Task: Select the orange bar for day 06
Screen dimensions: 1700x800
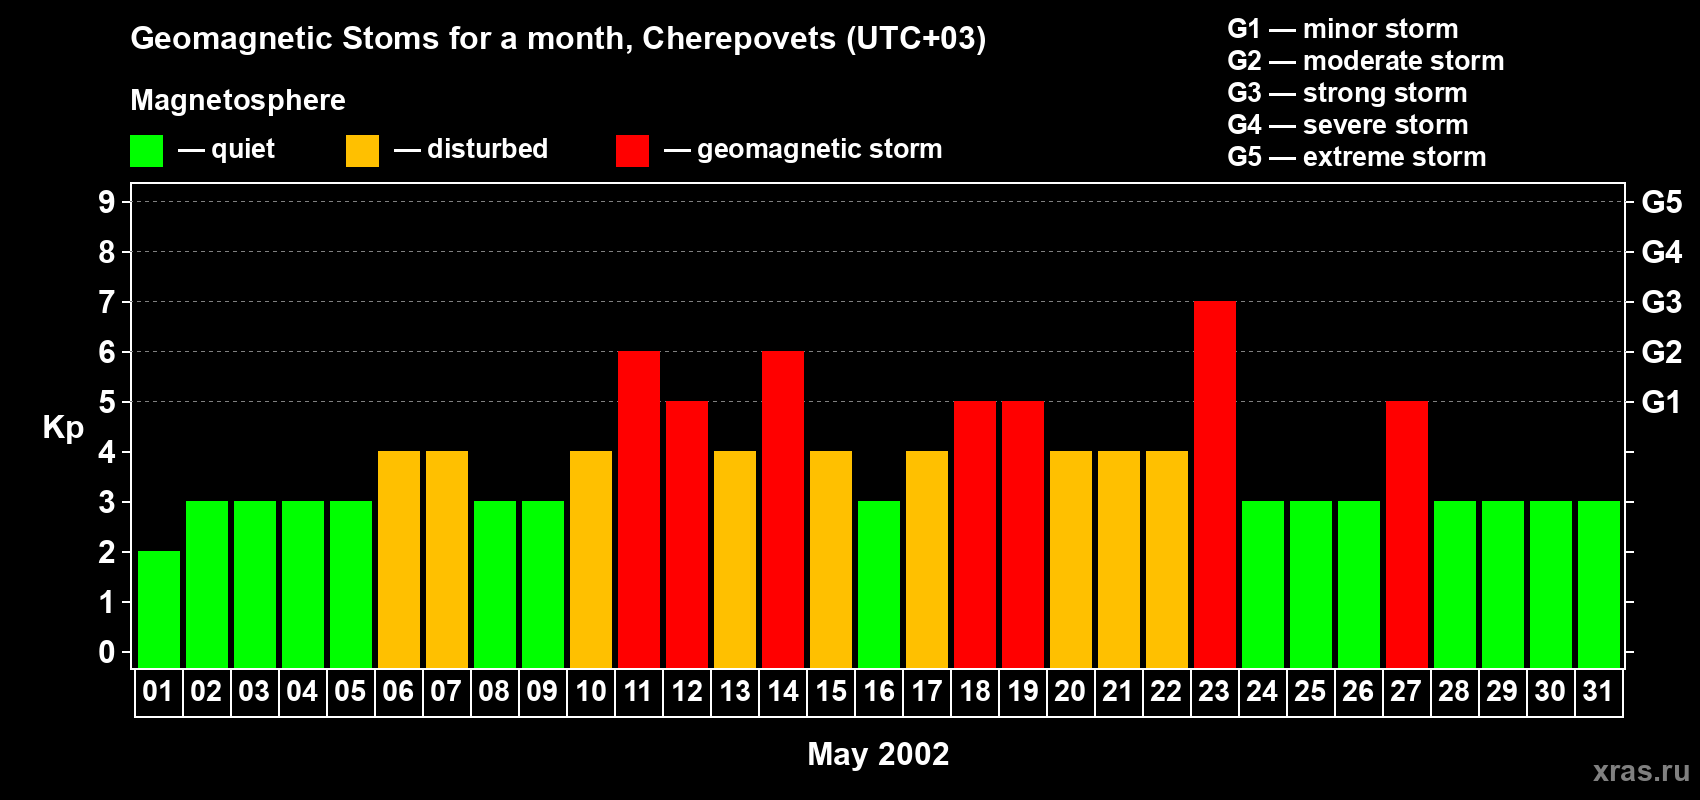Action: pyautogui.click(x=399, y=559)
